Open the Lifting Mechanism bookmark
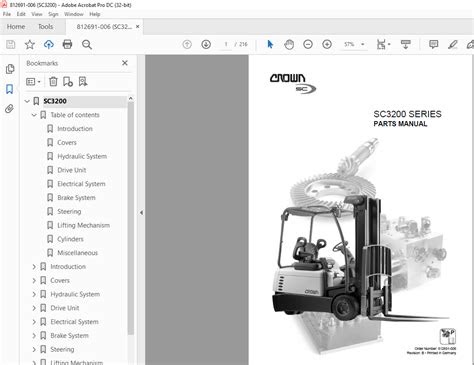Viewport: 474px width, 365px height. pos(83,225)
